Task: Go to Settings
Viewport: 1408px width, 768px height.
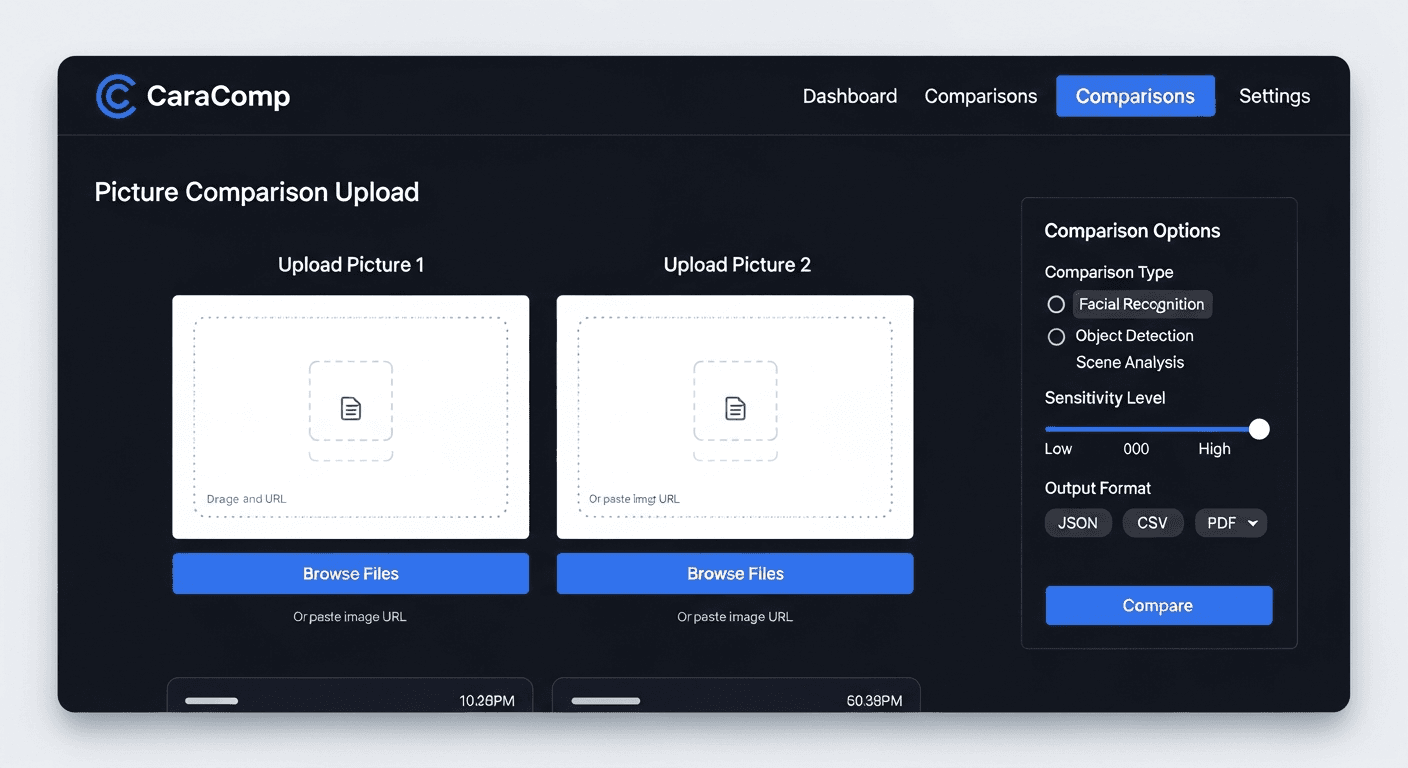Action: [1274, 95]
